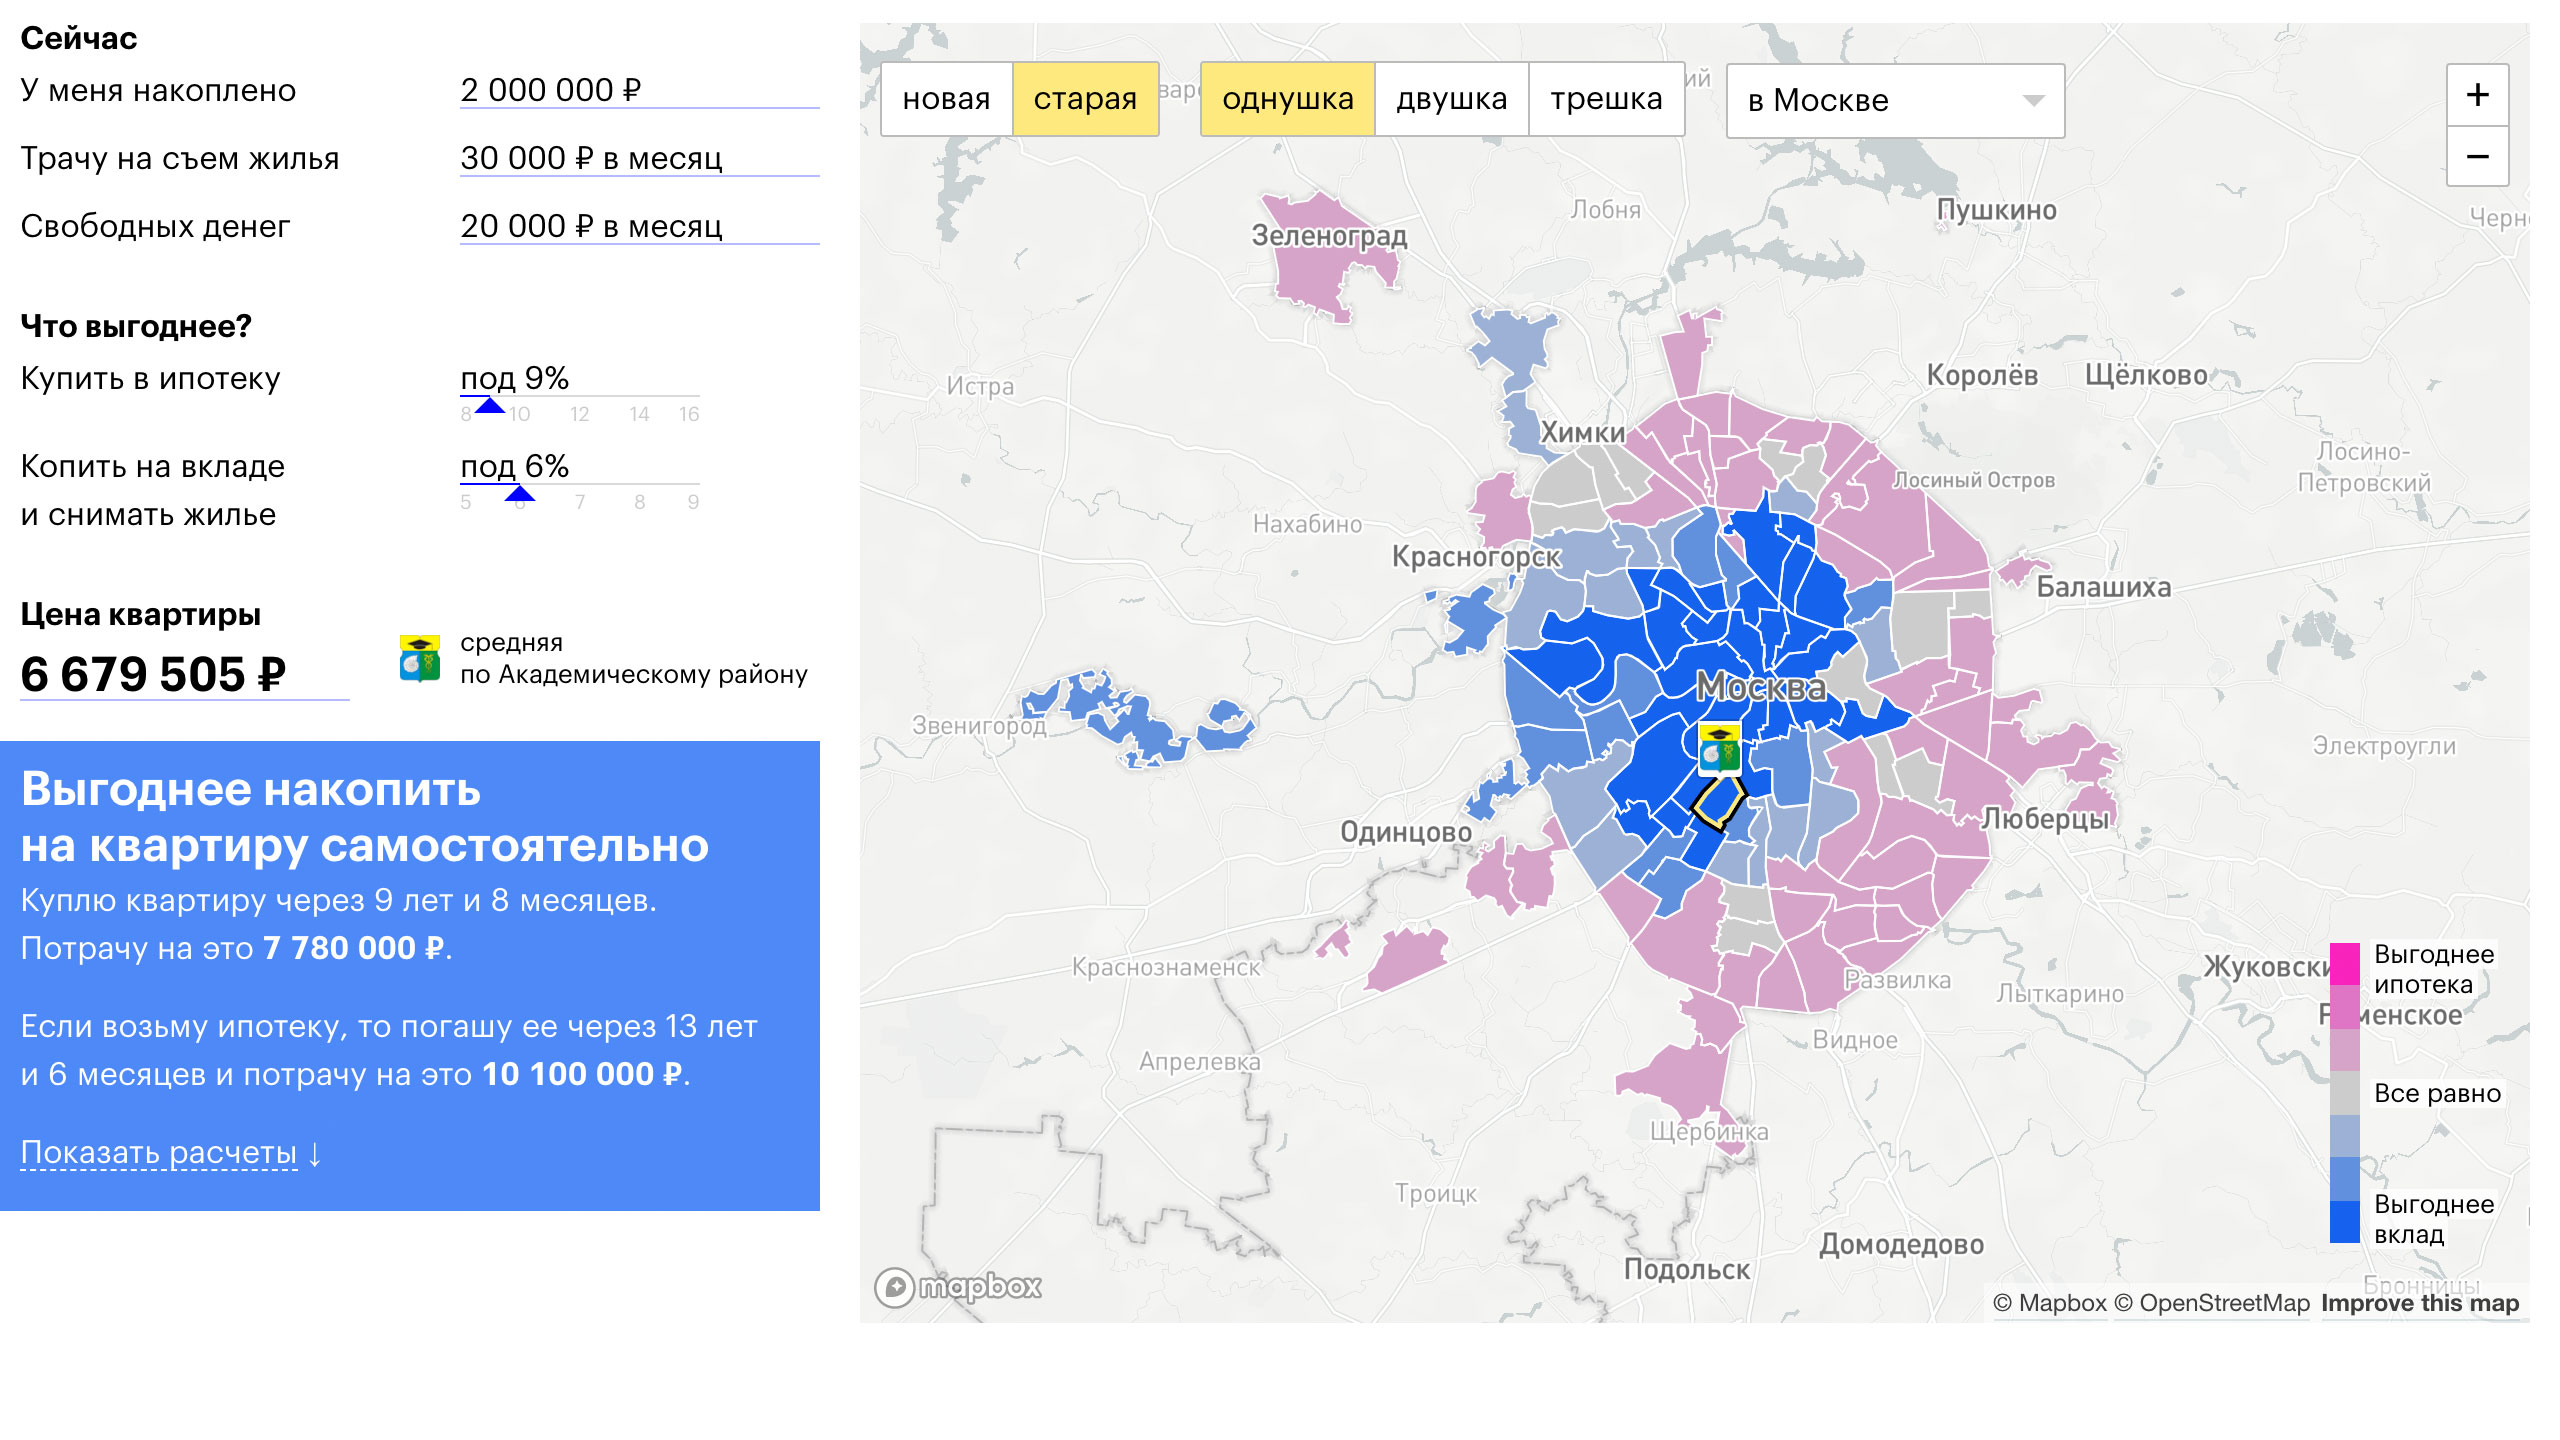Viewport: 2560px width, 1440px height.
Task: Click the 'Подольск' map label
Action: coord(1687,1270)
